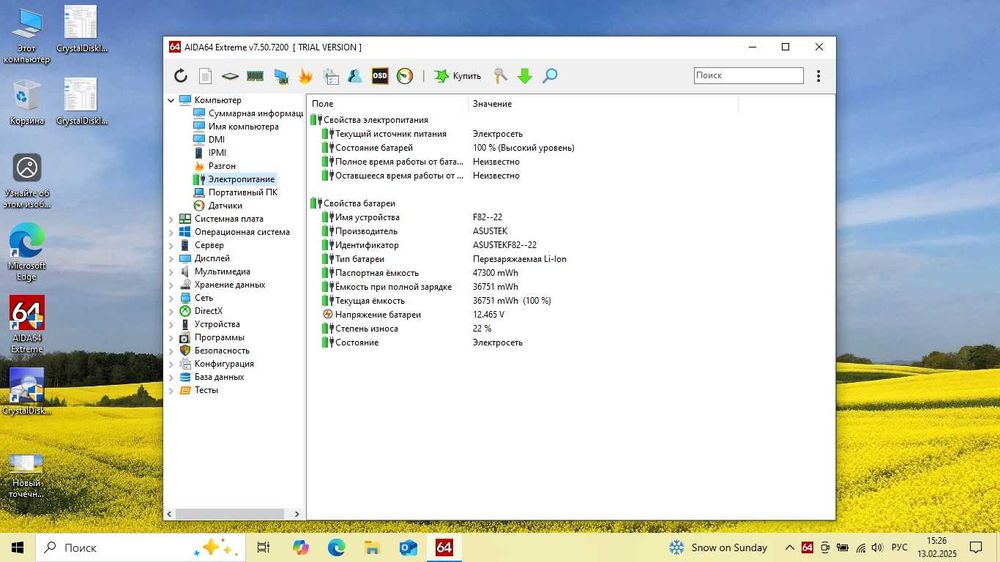Open the Windows Start menu
This screenshot has width=1000, height=562.
(18, 547)
